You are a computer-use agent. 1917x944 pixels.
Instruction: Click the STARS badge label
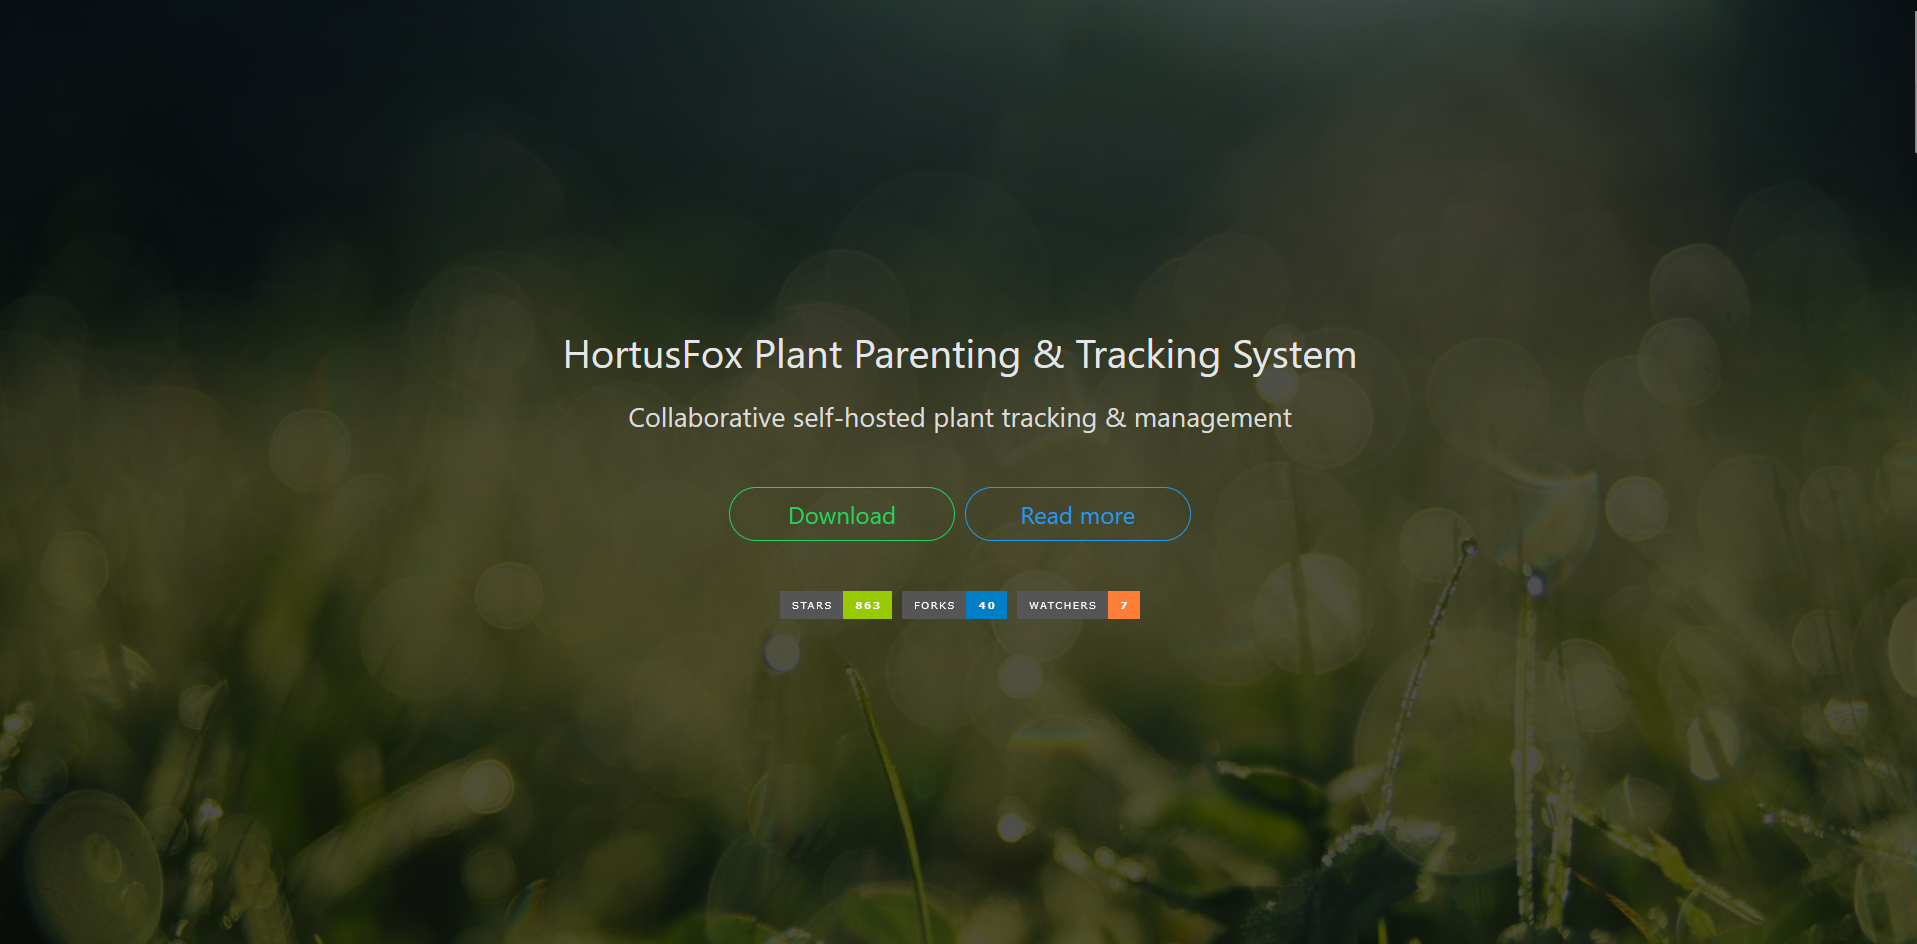tap(811, 605)
